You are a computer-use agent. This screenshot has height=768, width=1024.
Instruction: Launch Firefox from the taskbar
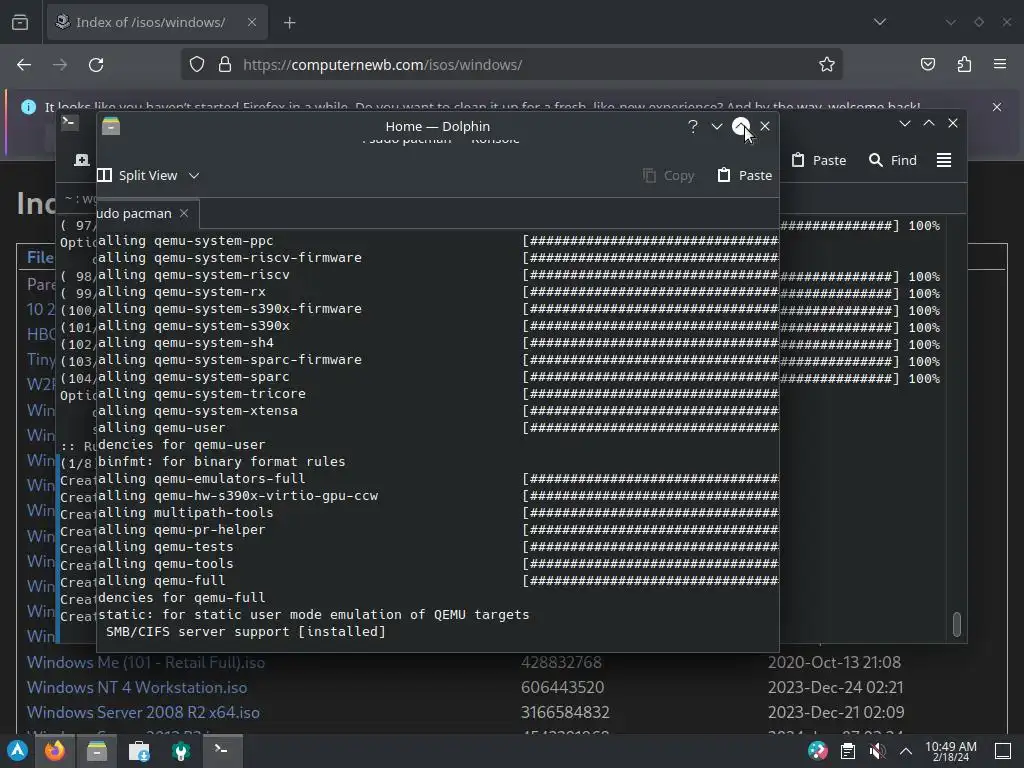coord(55,751)
